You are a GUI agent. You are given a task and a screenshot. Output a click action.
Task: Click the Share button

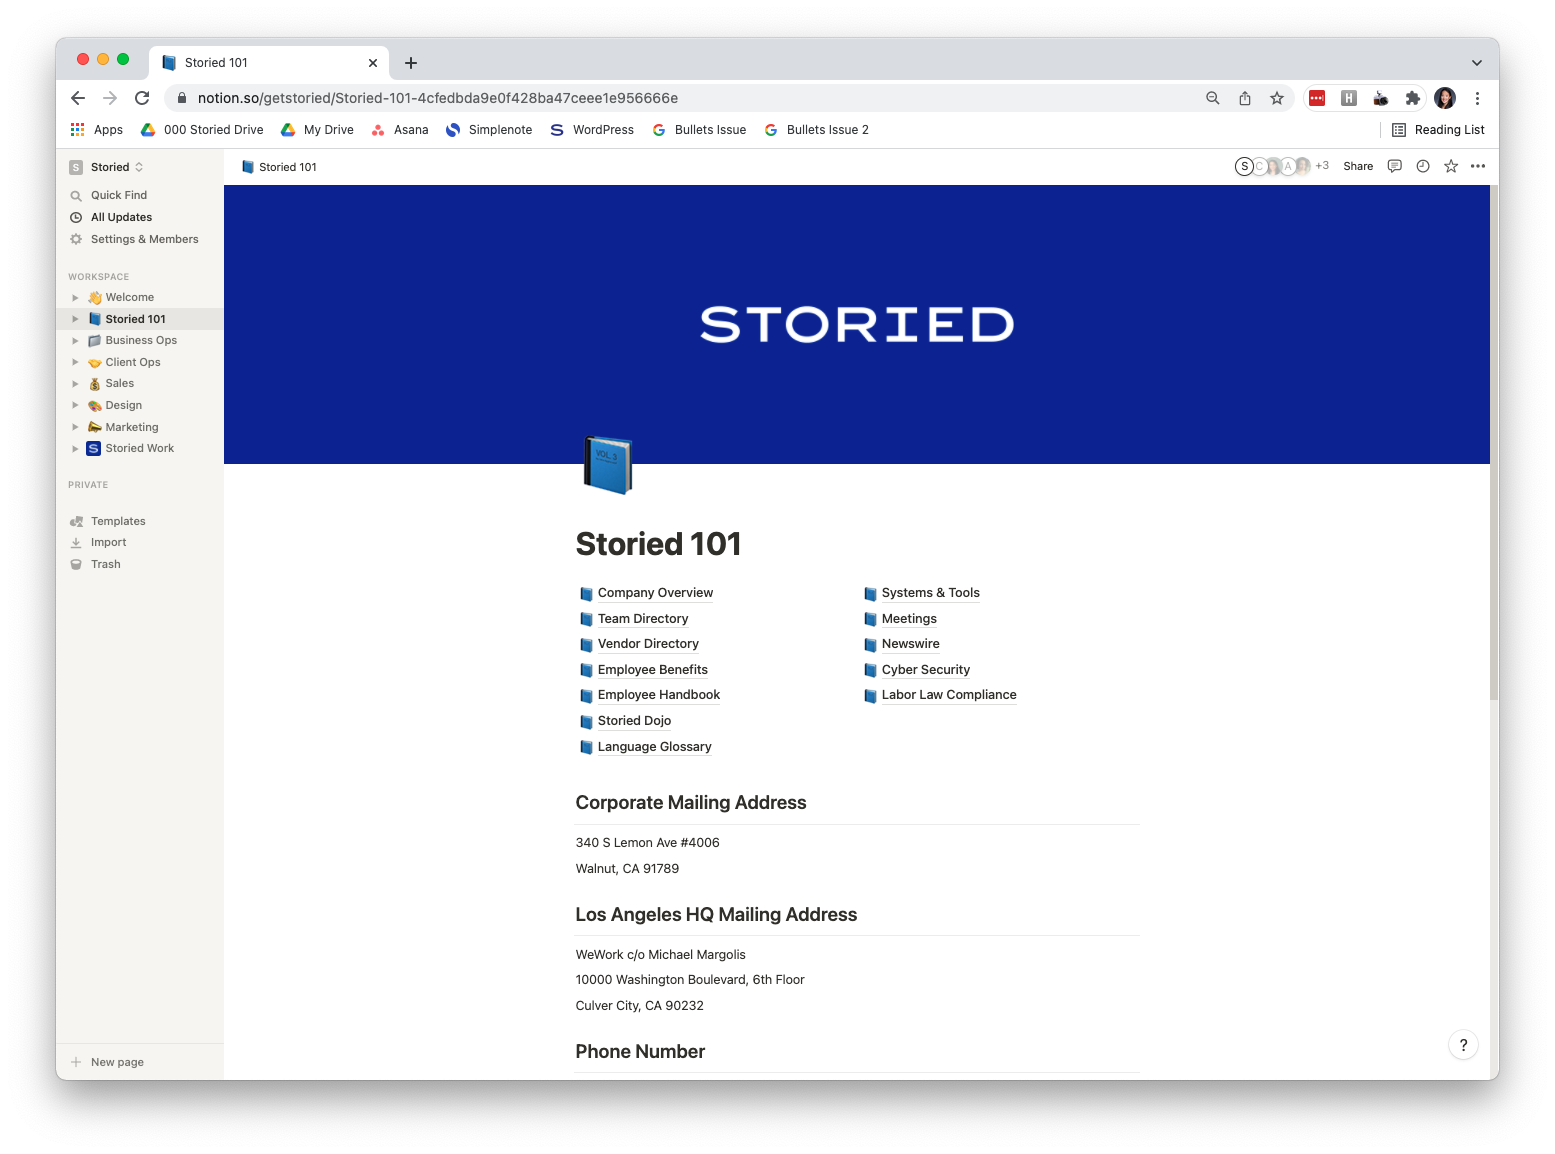pos(1358,166)
